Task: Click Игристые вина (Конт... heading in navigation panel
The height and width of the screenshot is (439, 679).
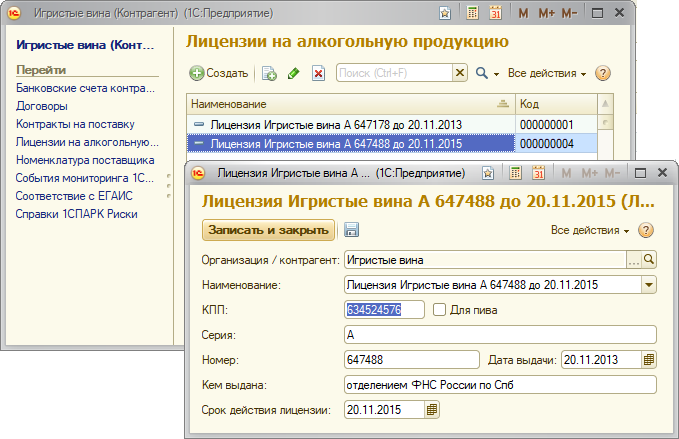Action: [85, 45]
